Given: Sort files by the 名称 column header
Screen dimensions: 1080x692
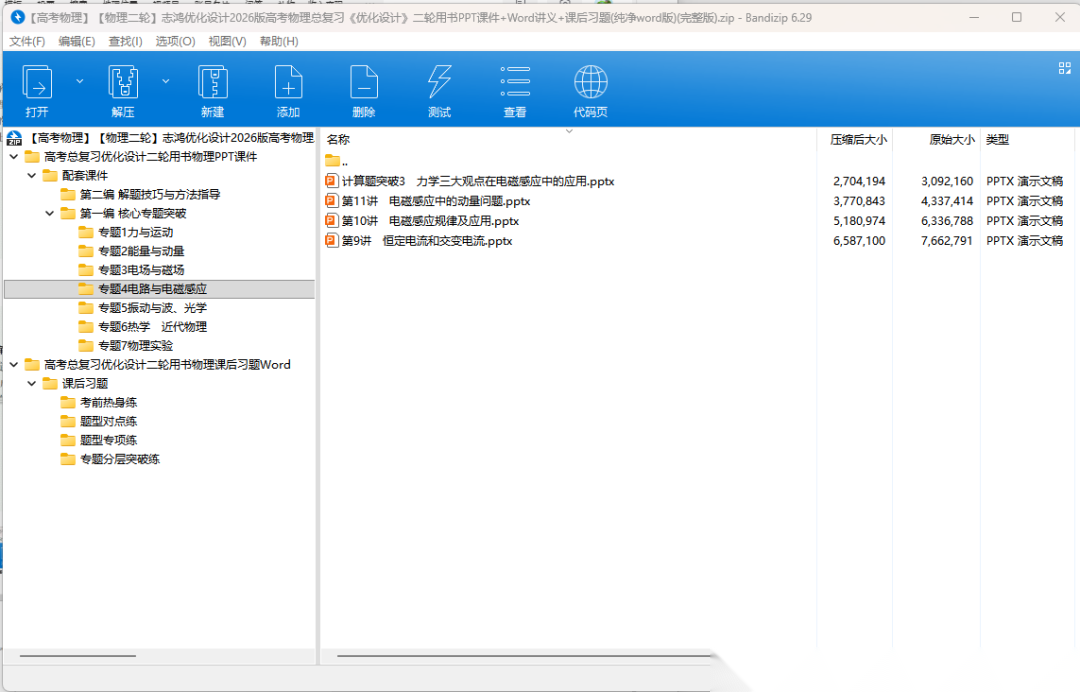Looking at the screenshot, I should (339, 140).
